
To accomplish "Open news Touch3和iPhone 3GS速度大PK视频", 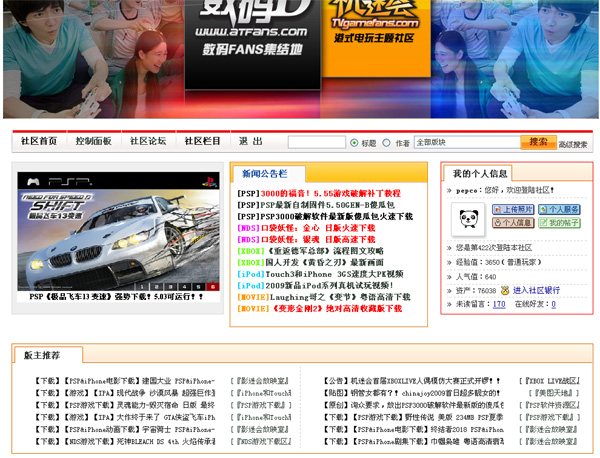I will (x=334, y=274).
